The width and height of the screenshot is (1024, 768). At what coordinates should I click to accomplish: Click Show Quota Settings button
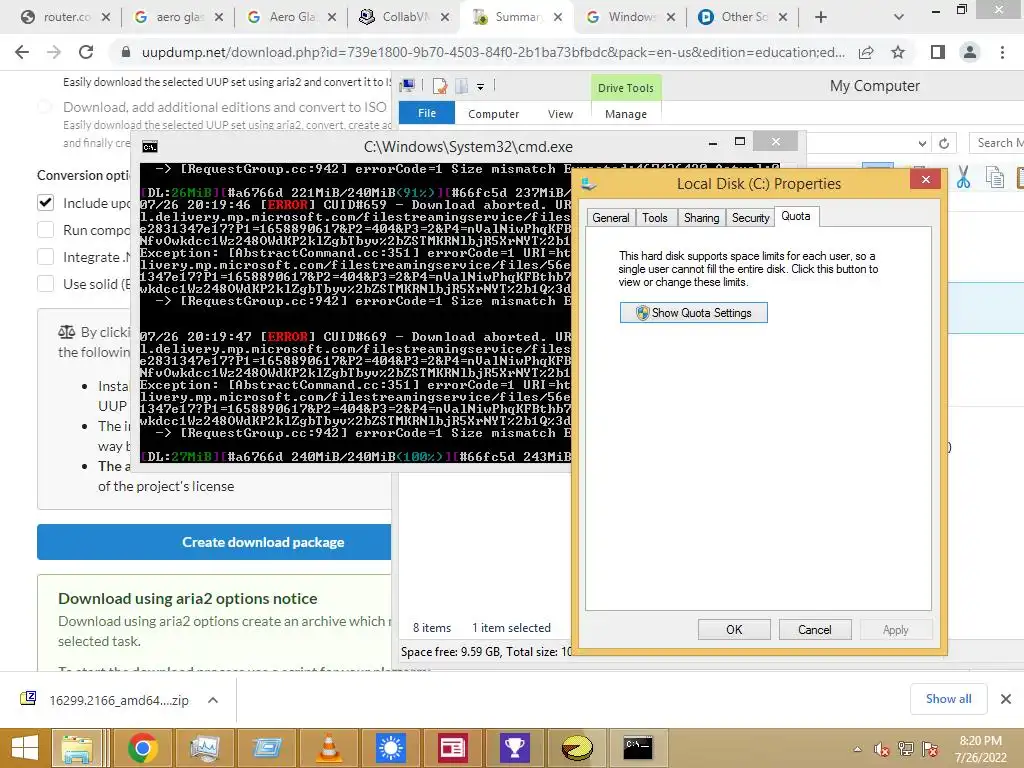[694, 313]
